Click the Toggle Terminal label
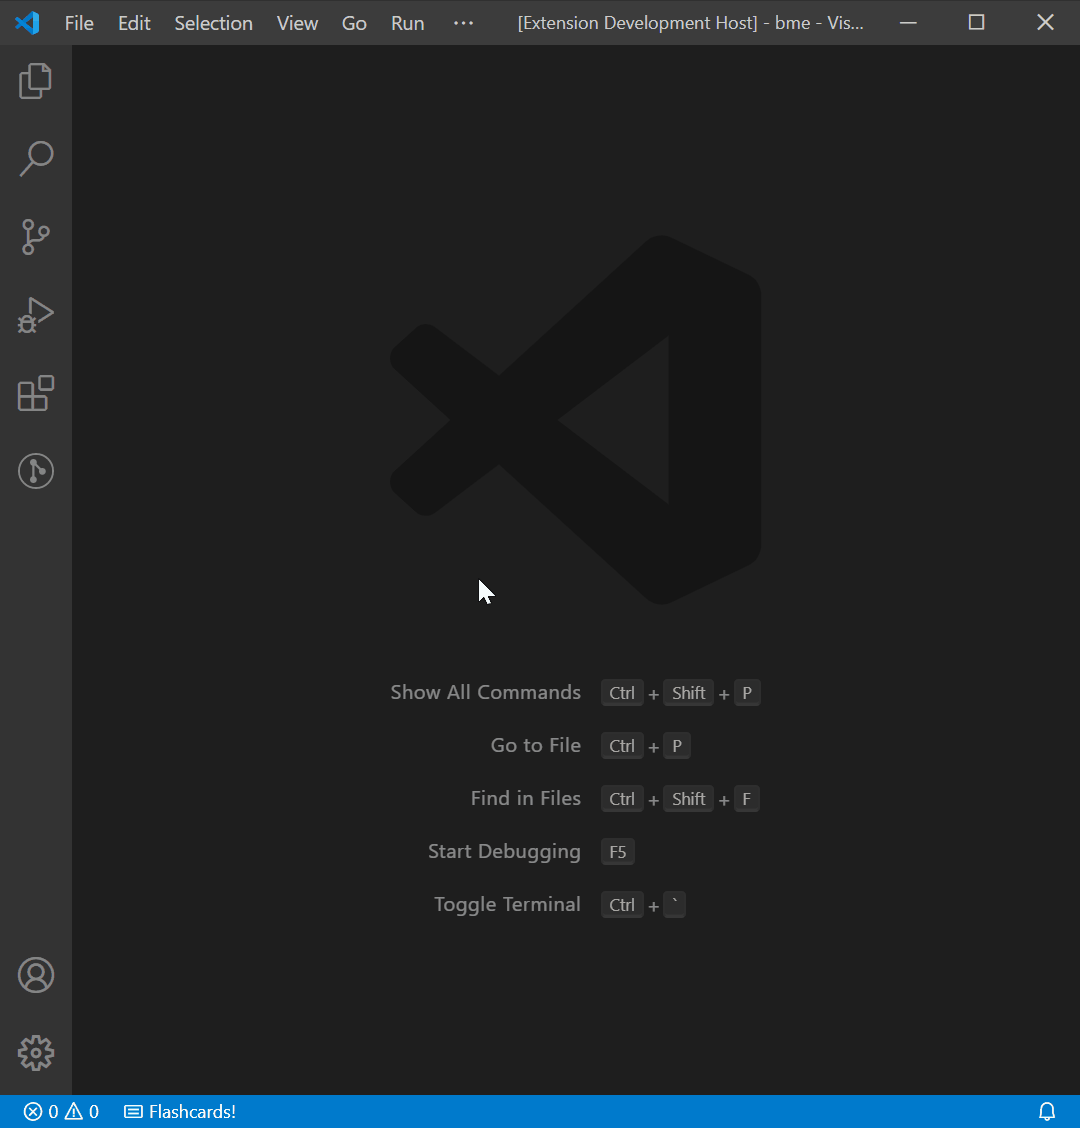This screenshot has height=1128, width=1080. coord(507,904)
